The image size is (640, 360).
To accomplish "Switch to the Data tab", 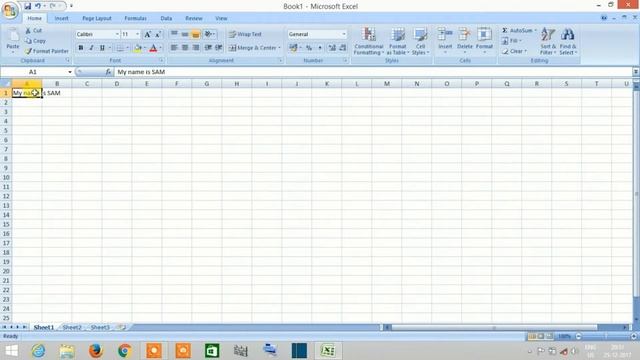I will [166, 18].
